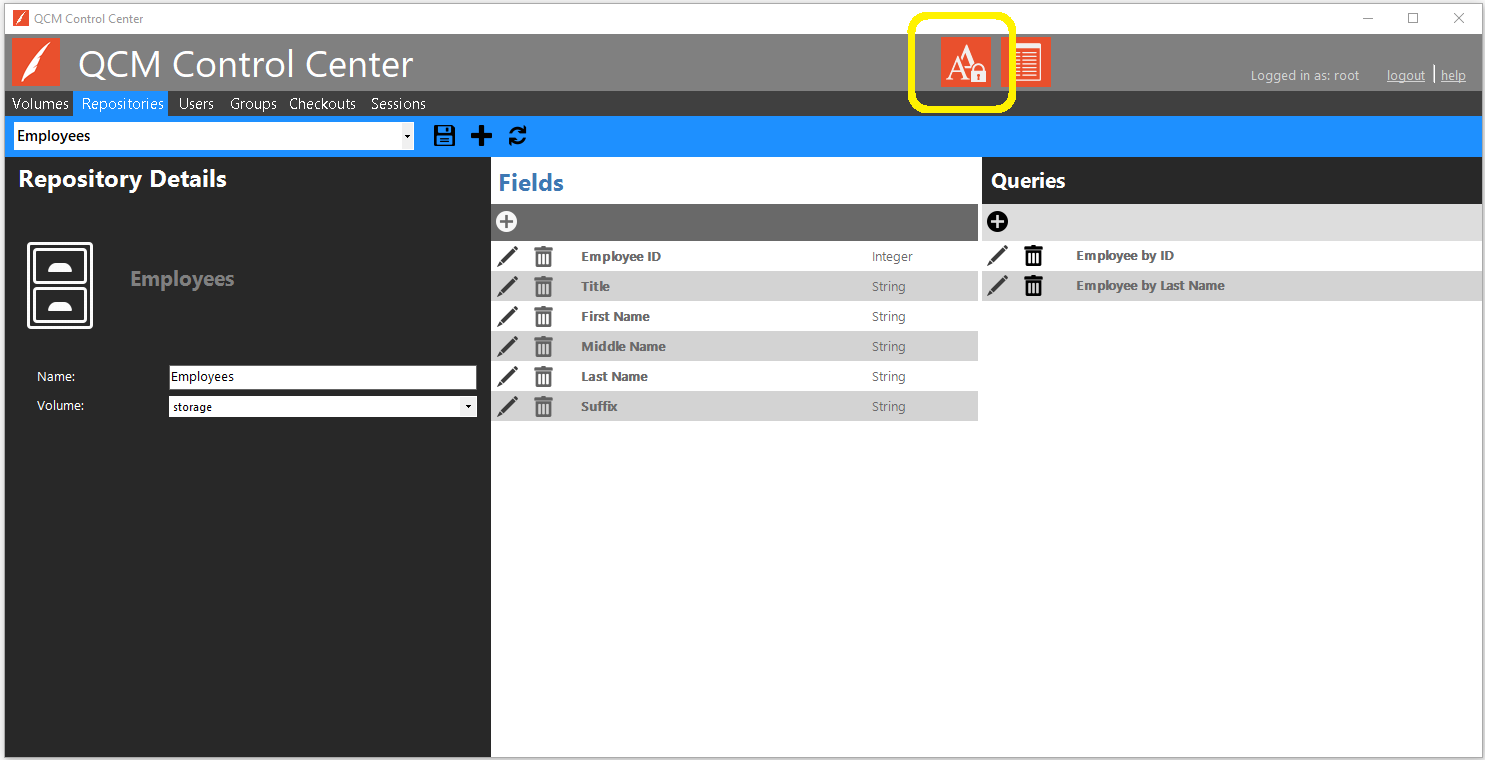This screenshot has width=1485, height=762.
Task: Click the repository Name input field
Action: tap(322, 377)
